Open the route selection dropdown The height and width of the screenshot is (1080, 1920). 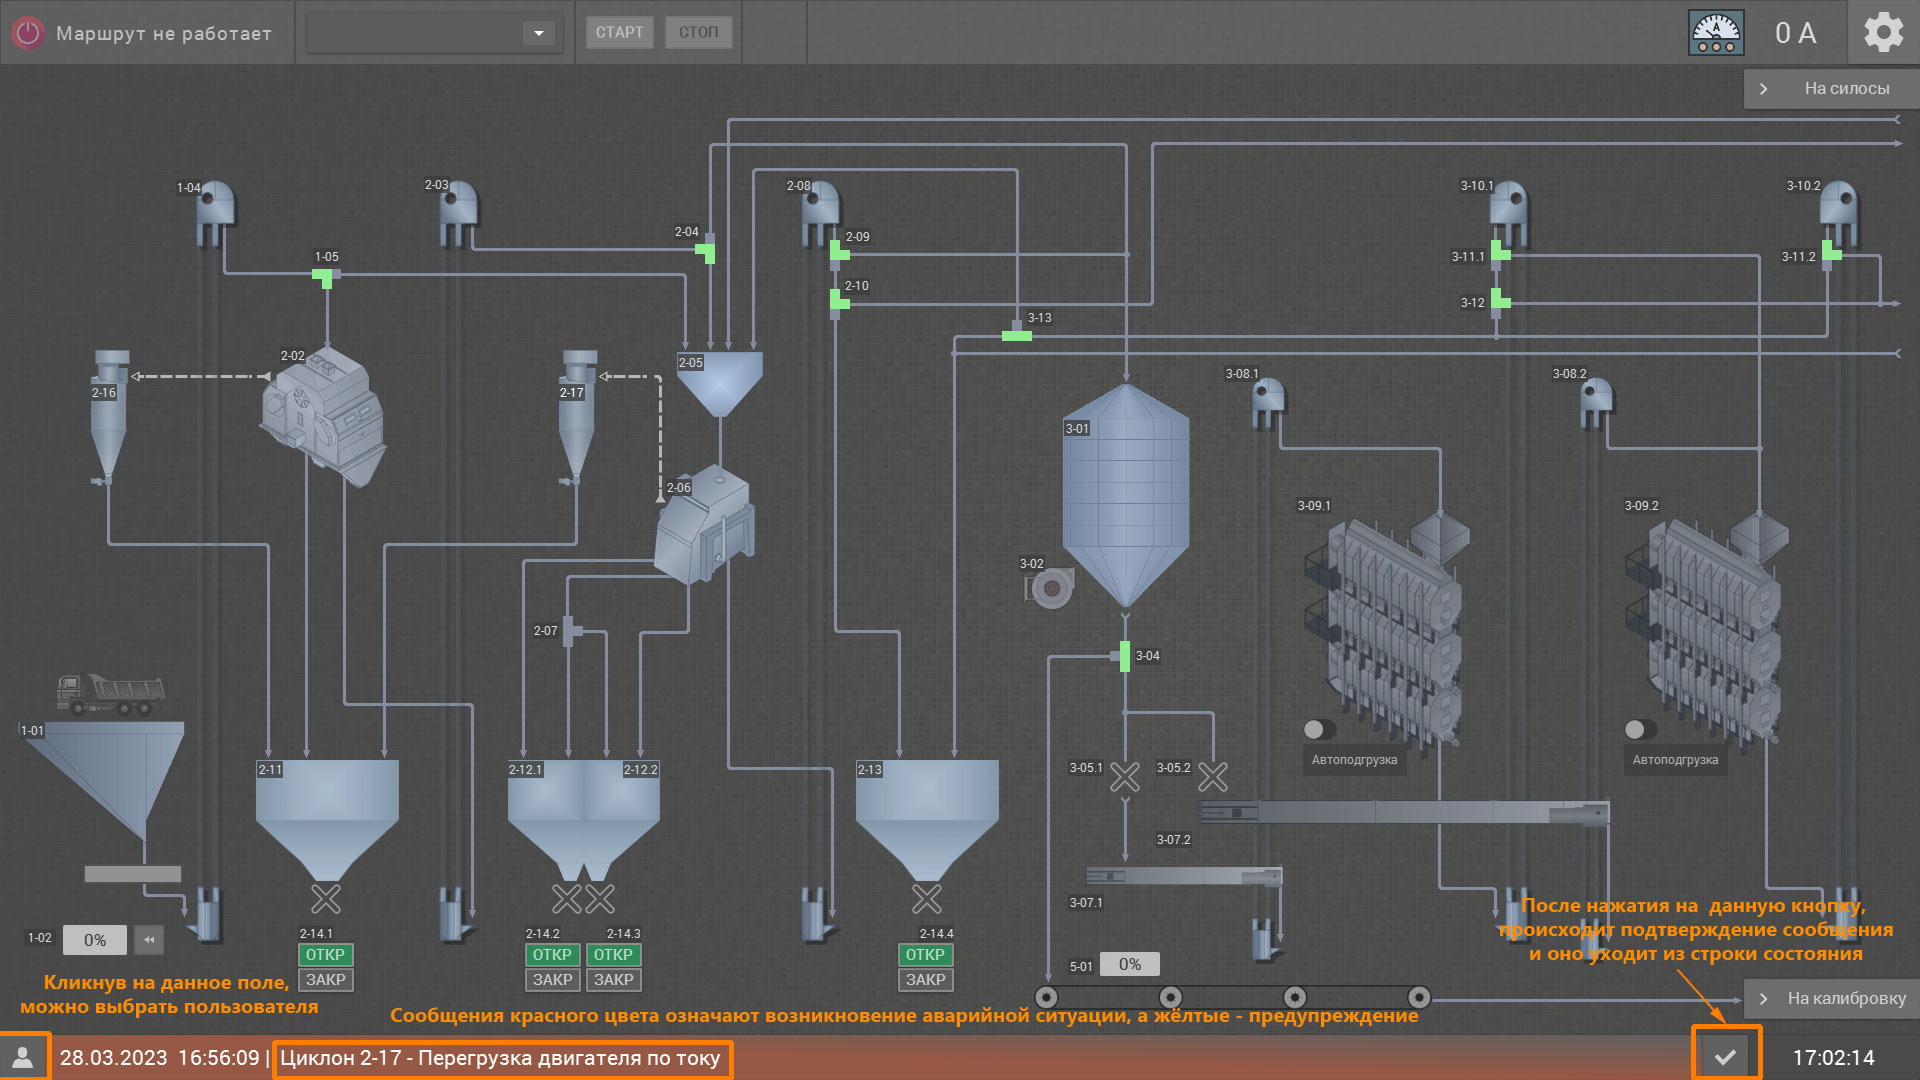pos(538,33)
